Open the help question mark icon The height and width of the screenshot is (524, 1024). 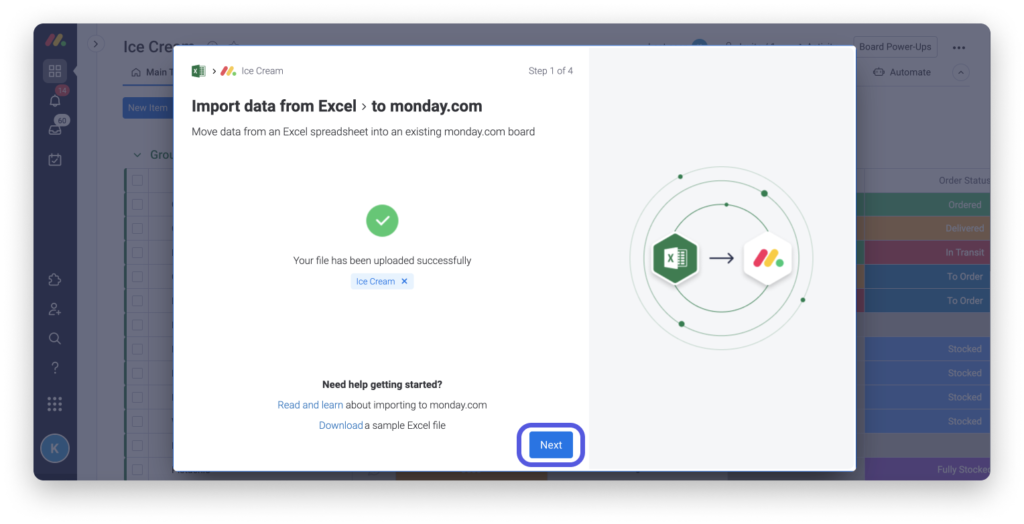point(55,368)
